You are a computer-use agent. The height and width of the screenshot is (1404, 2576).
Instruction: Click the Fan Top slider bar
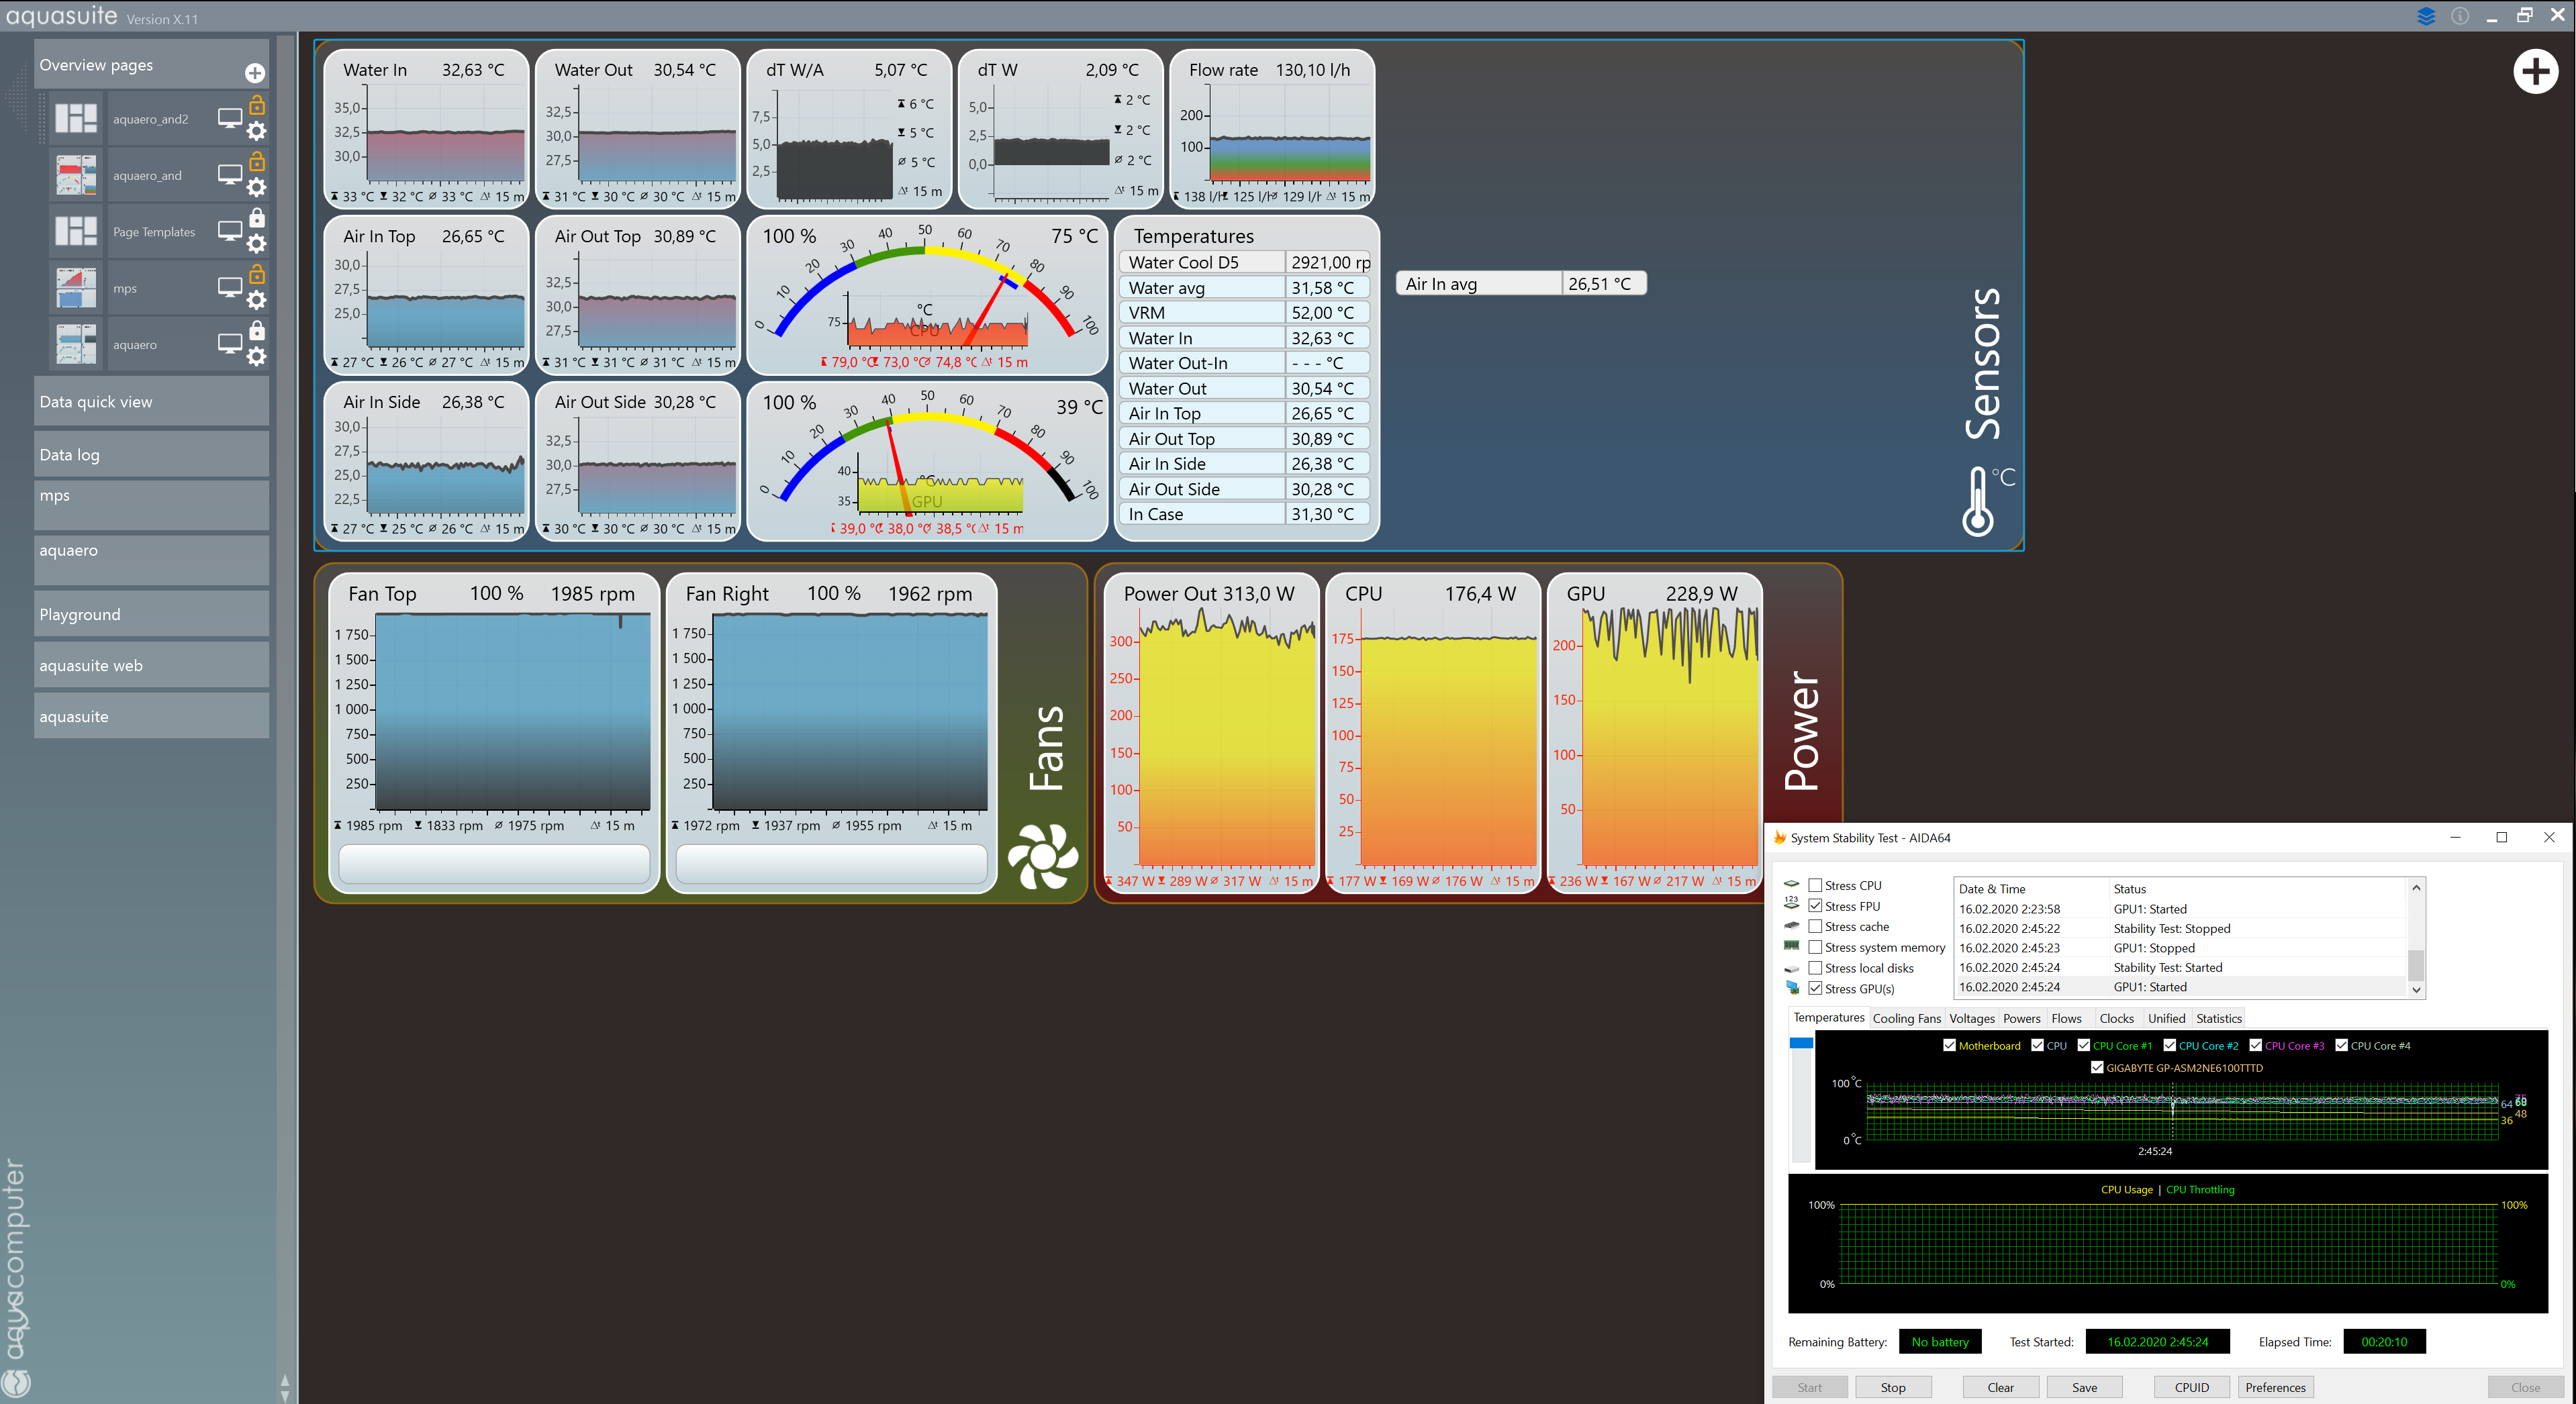click(x=494, y=863)
